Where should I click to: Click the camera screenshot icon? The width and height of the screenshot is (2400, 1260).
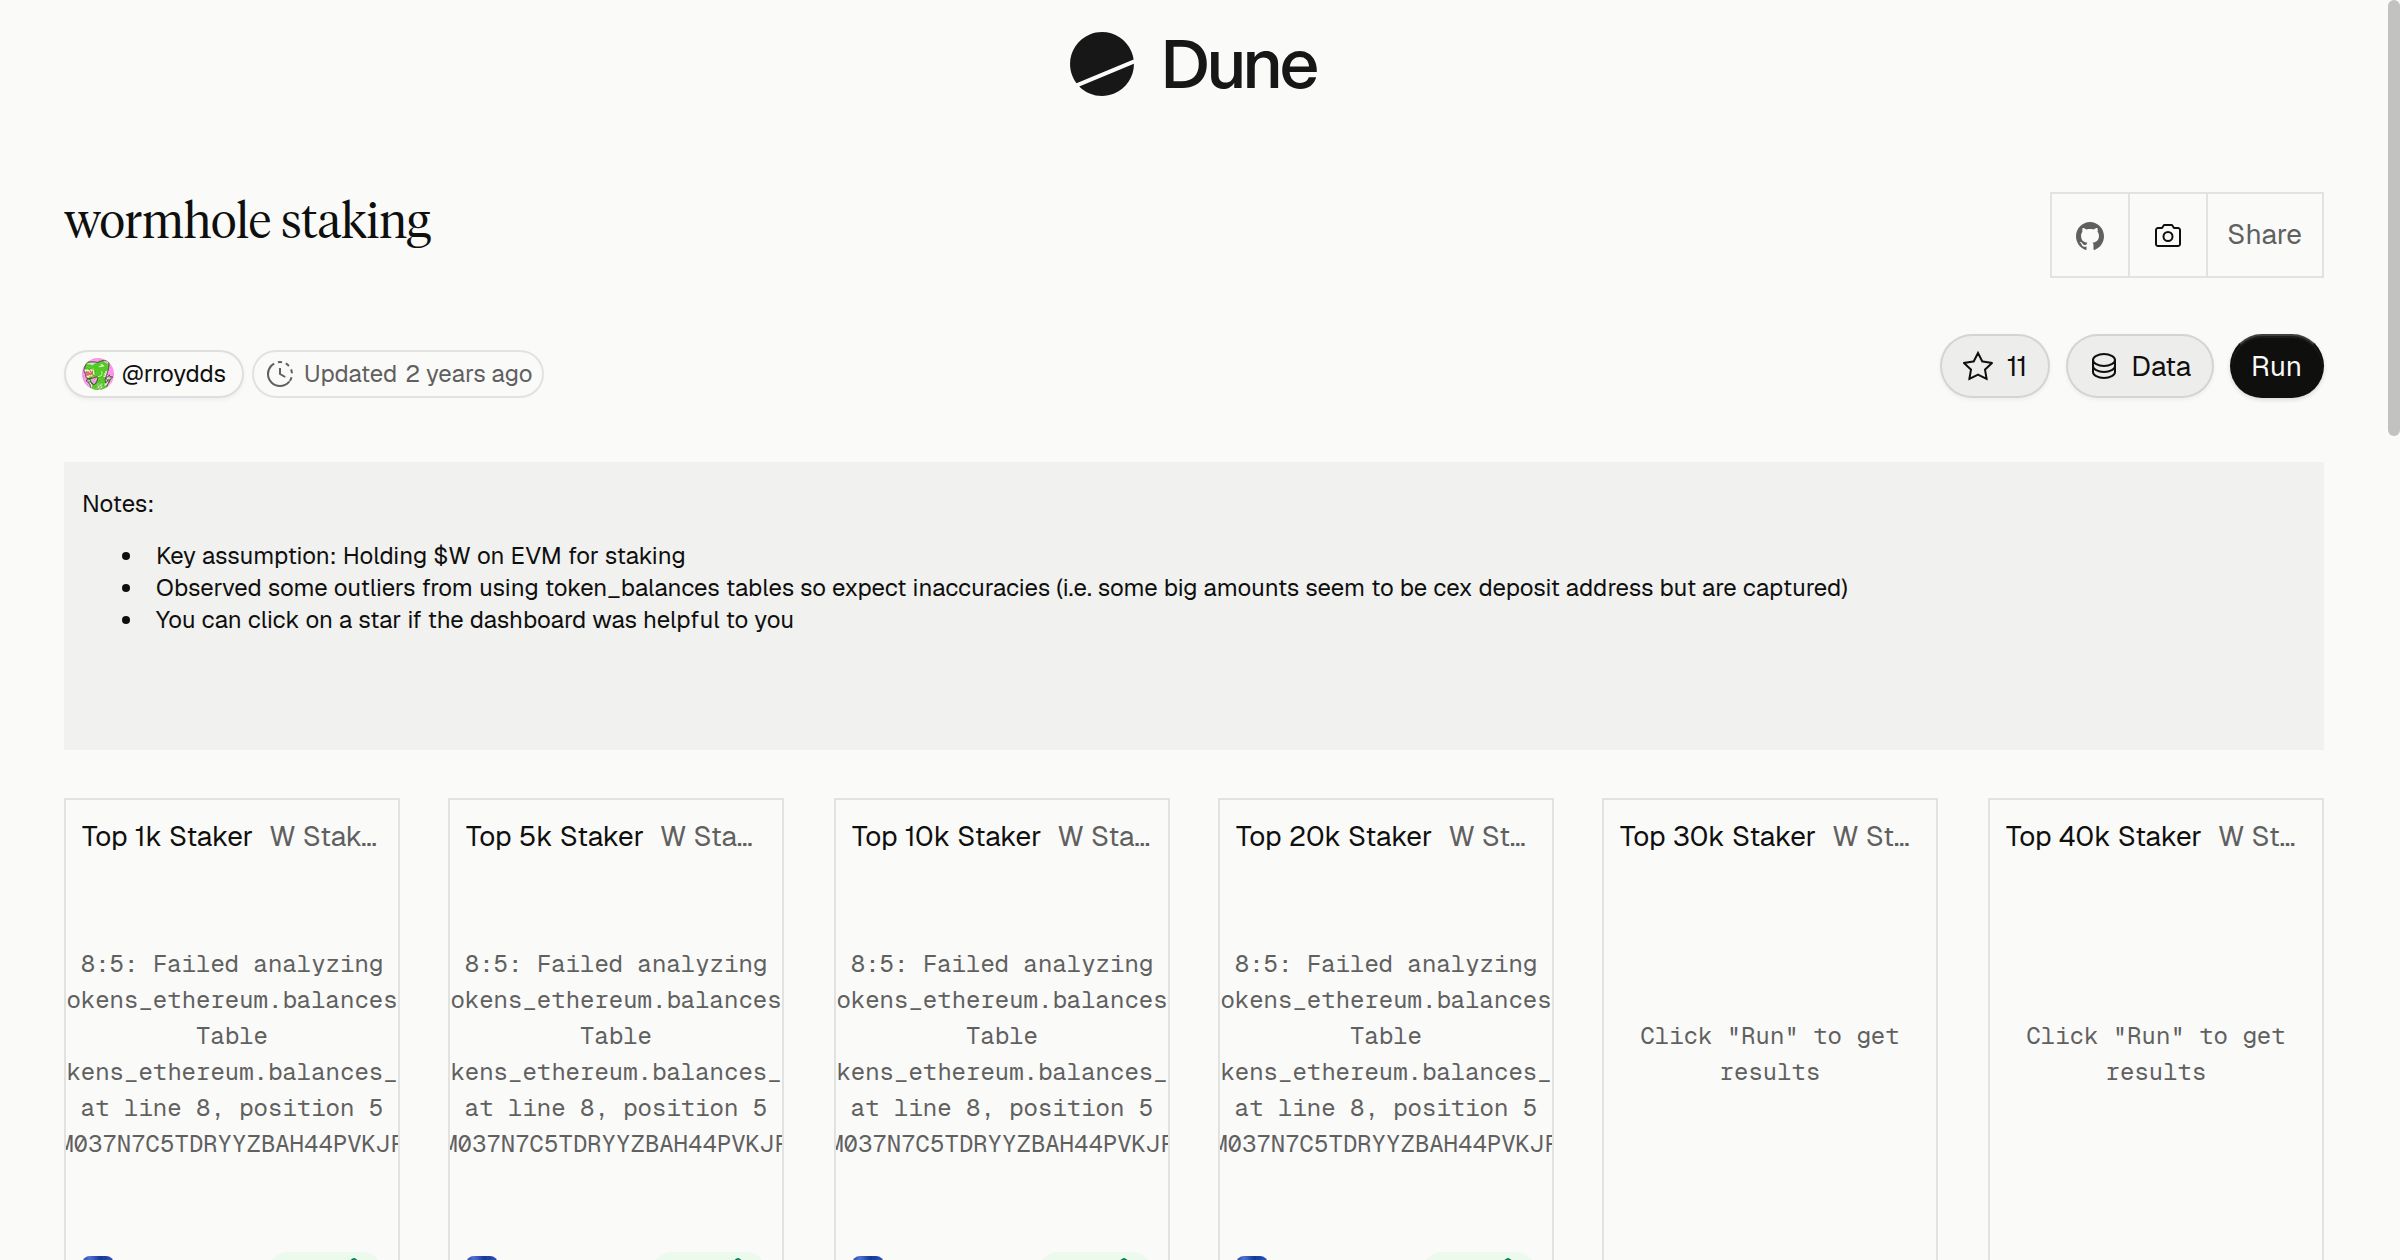pos(2168,235)
